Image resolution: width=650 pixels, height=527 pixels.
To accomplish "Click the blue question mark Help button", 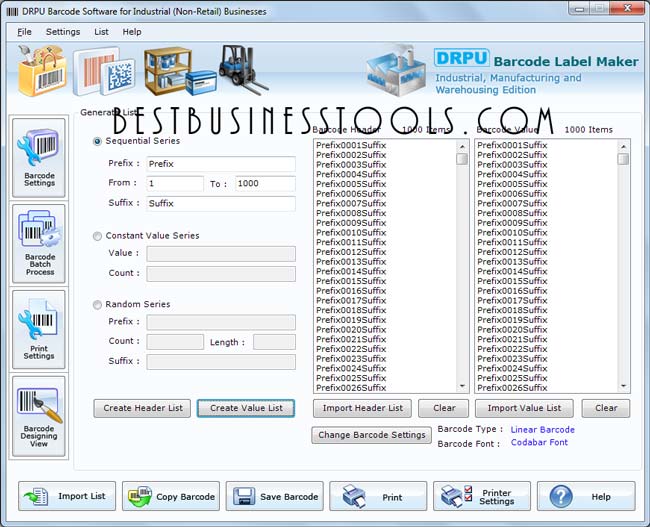I will [586, 496].
